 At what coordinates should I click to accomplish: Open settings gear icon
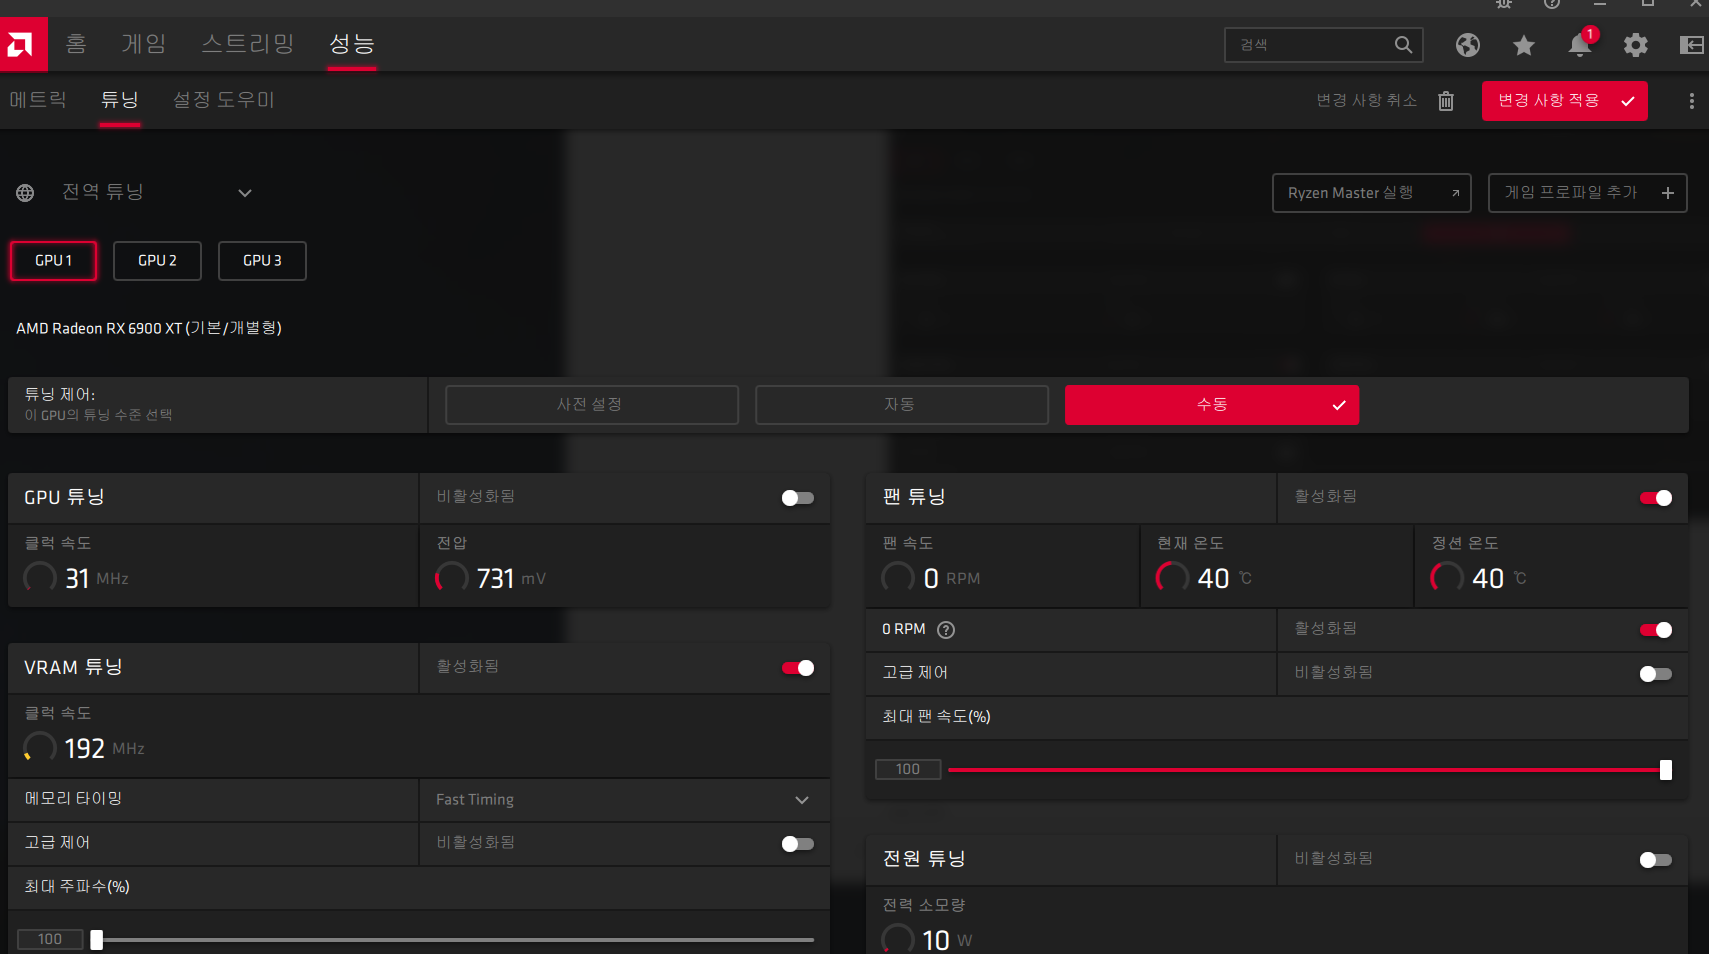1635,45
